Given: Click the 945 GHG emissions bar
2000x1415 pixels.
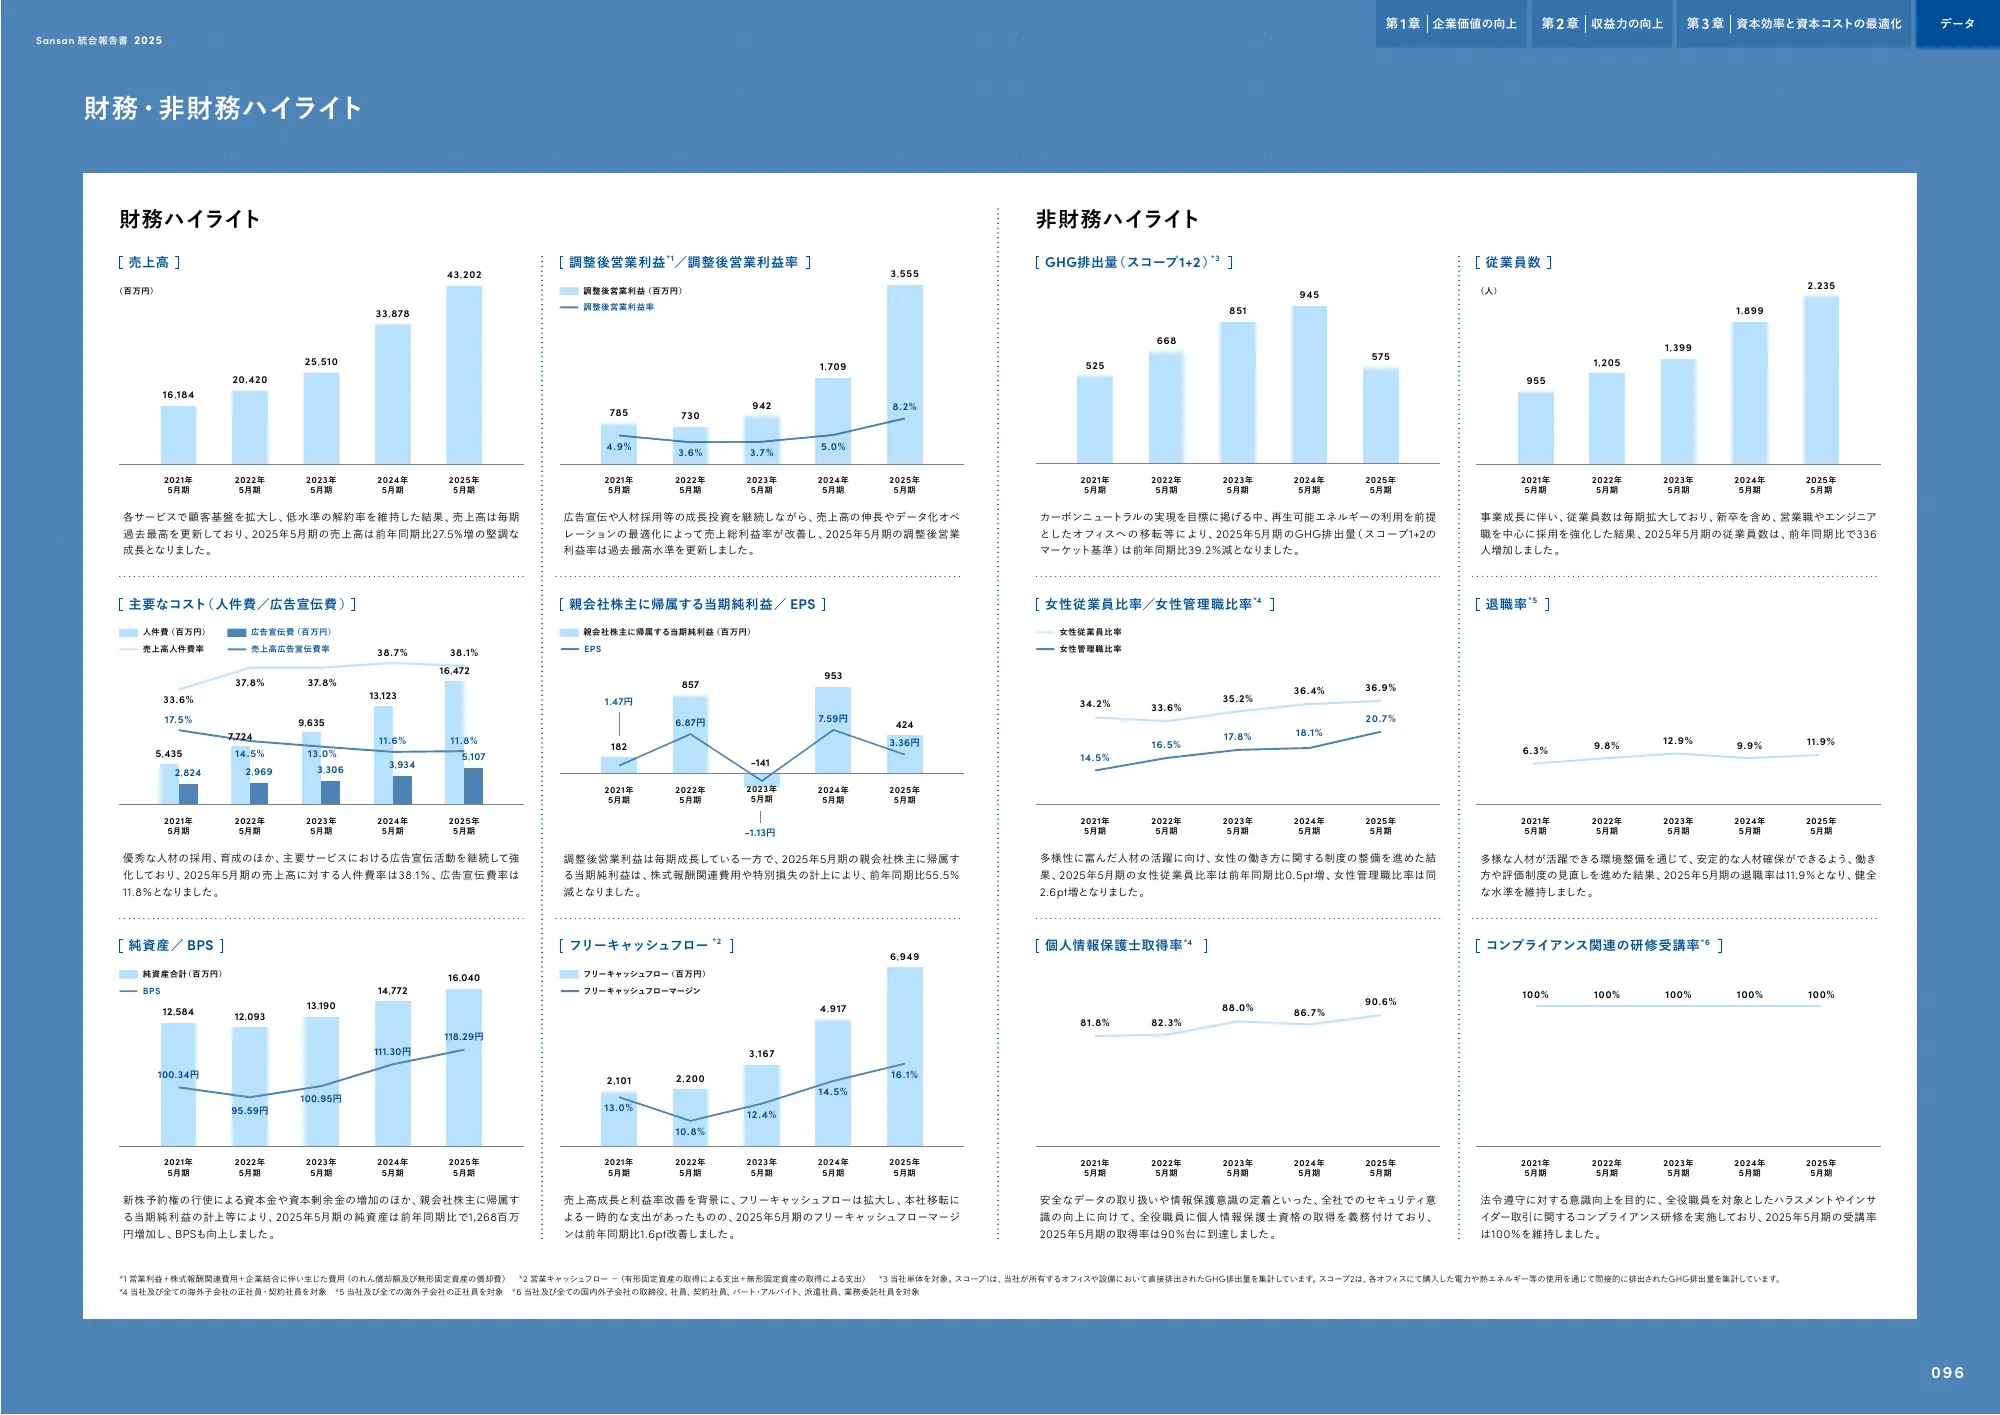Looking at the screenshot, I should [1309, 385].
